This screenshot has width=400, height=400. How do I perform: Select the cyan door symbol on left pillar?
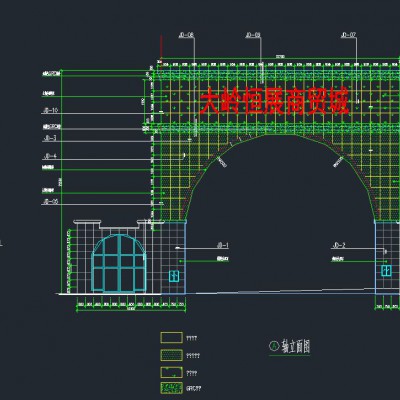click(174, 276)
